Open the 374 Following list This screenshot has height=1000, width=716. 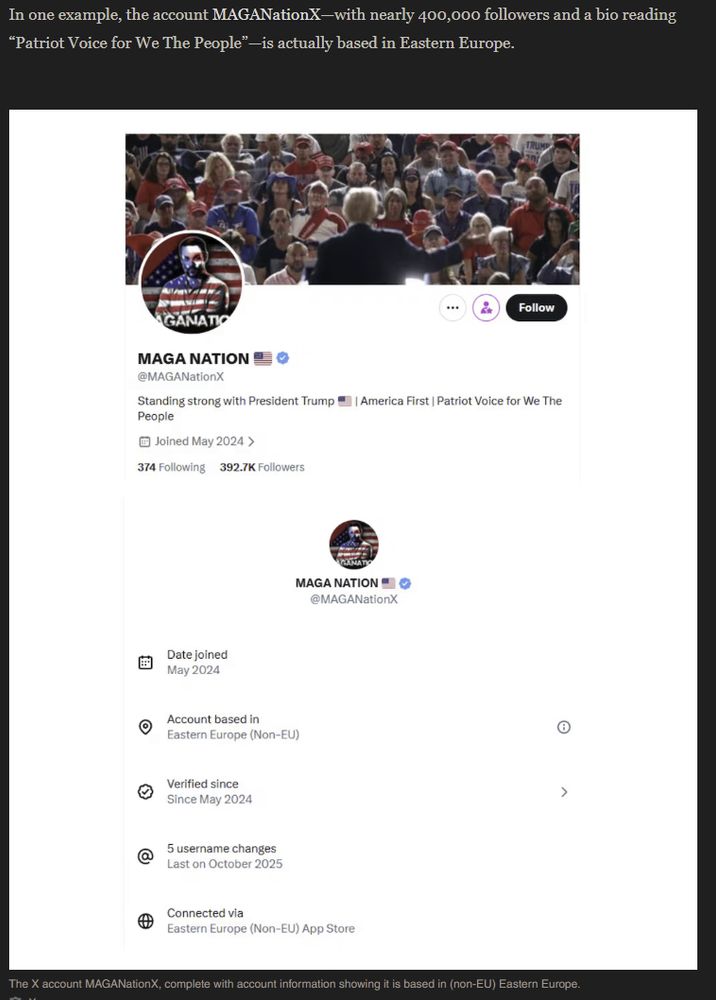[x=172, y=467]
